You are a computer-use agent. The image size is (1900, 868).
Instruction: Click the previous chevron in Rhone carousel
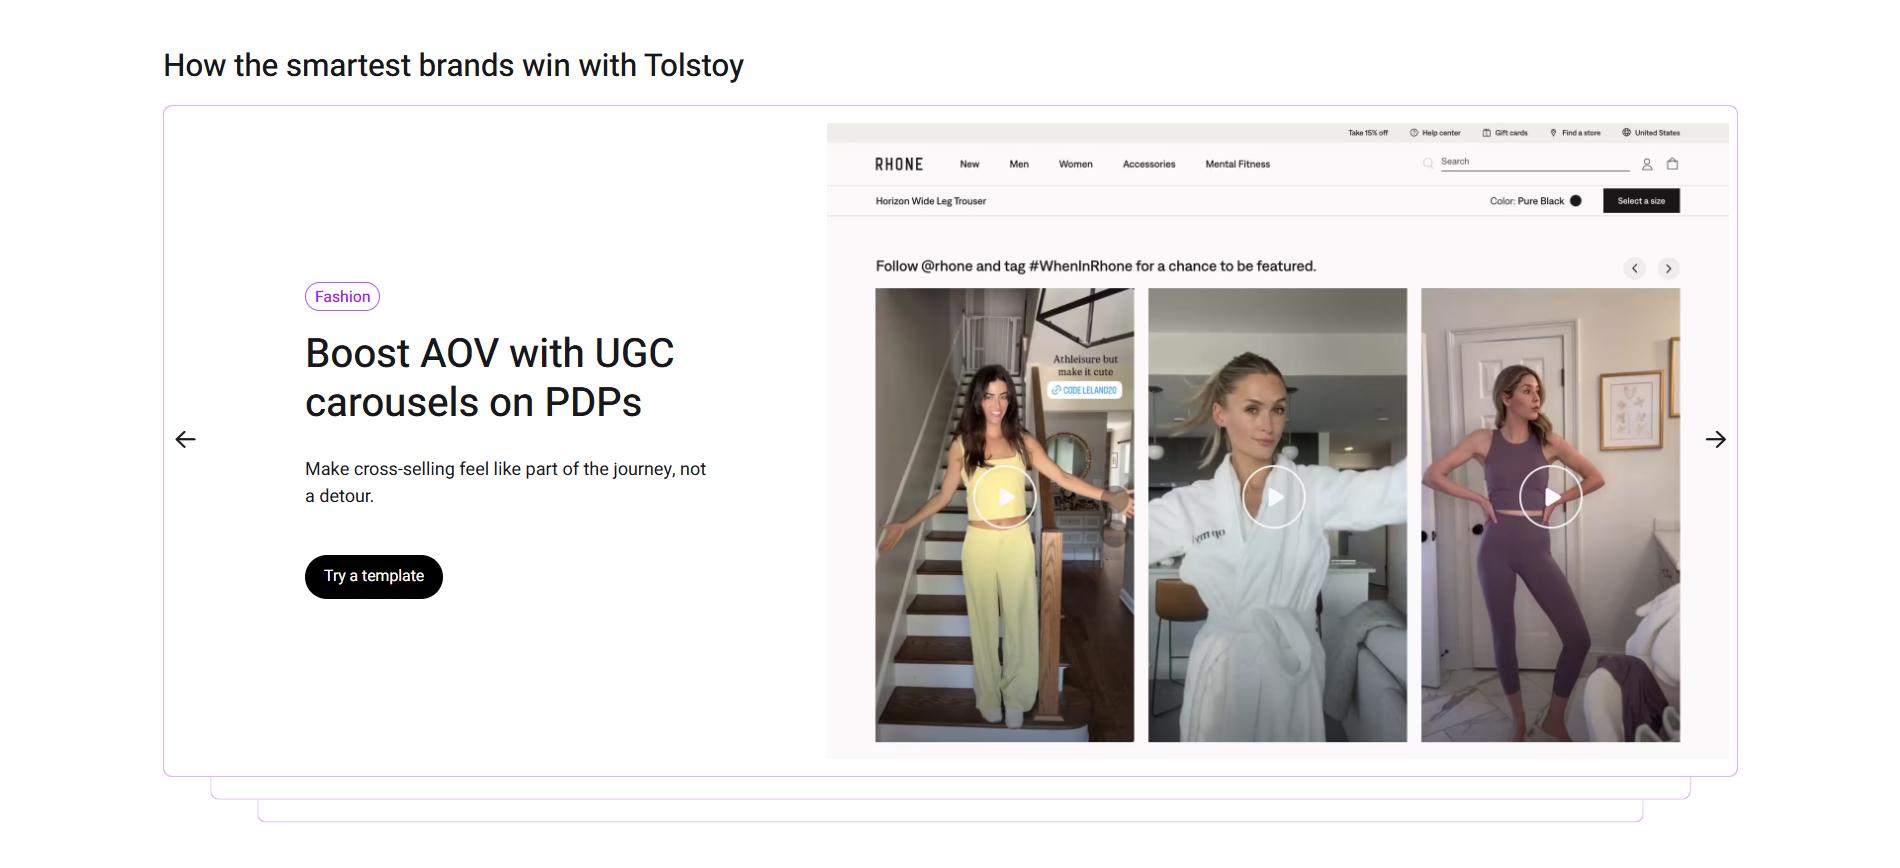click(1635, 268)
